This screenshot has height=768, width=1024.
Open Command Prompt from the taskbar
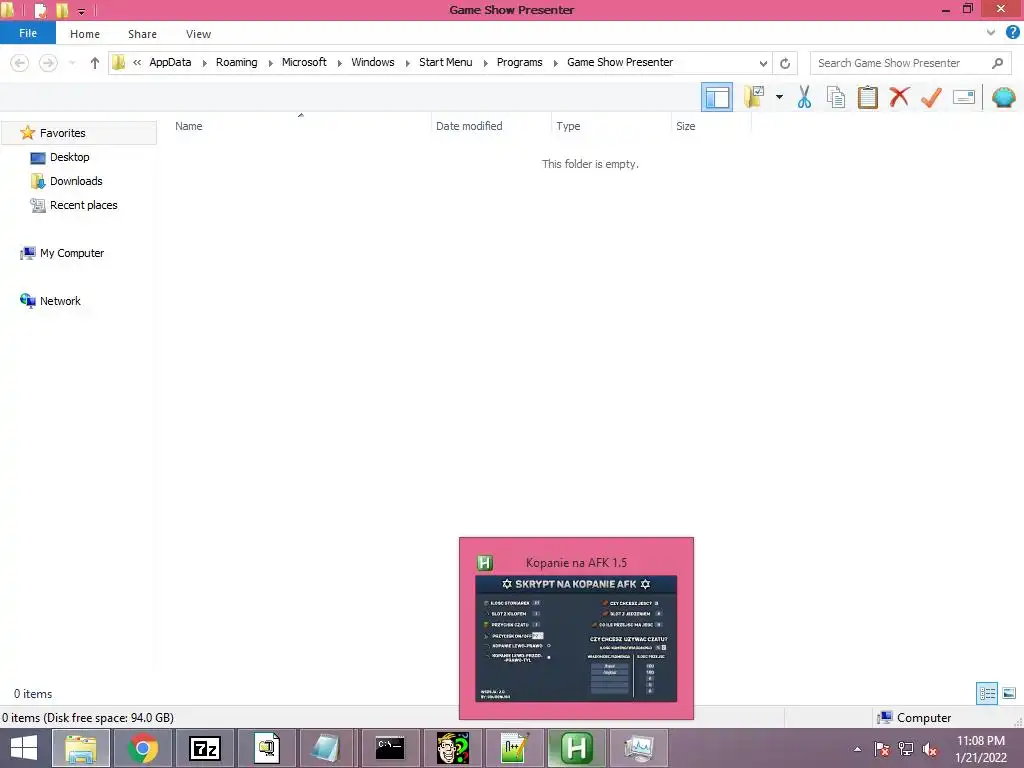point(390,748)
